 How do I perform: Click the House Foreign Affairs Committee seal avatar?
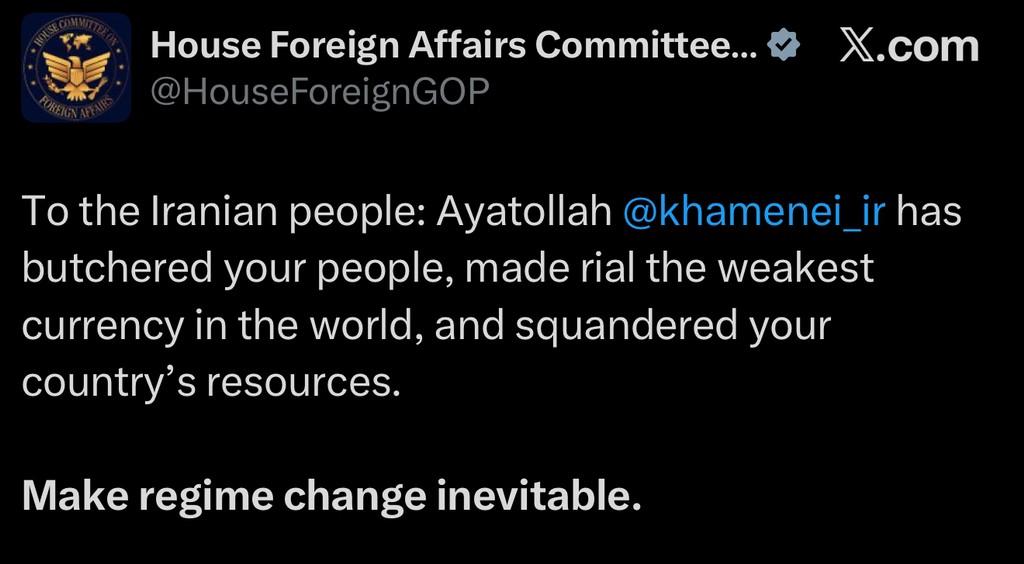pos(76,67)
